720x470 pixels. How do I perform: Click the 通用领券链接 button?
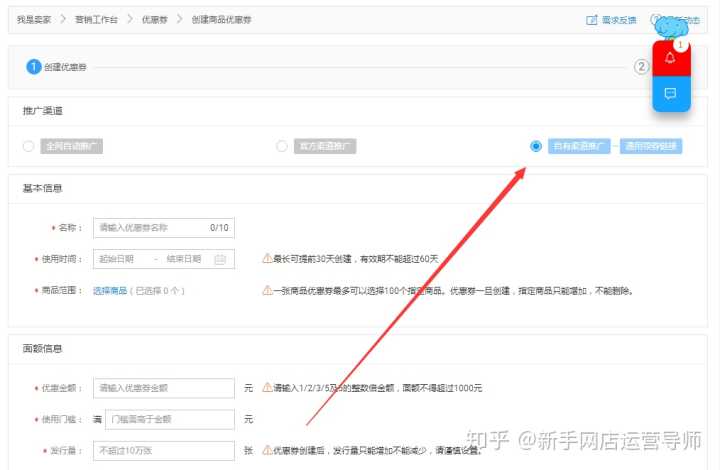651,146
